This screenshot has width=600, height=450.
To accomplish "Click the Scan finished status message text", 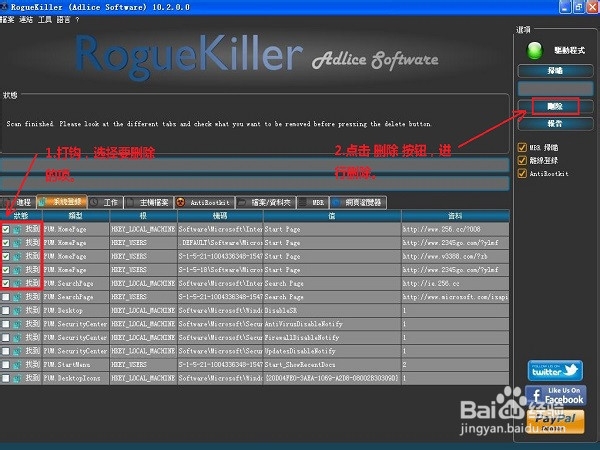I will pos(219,124).
